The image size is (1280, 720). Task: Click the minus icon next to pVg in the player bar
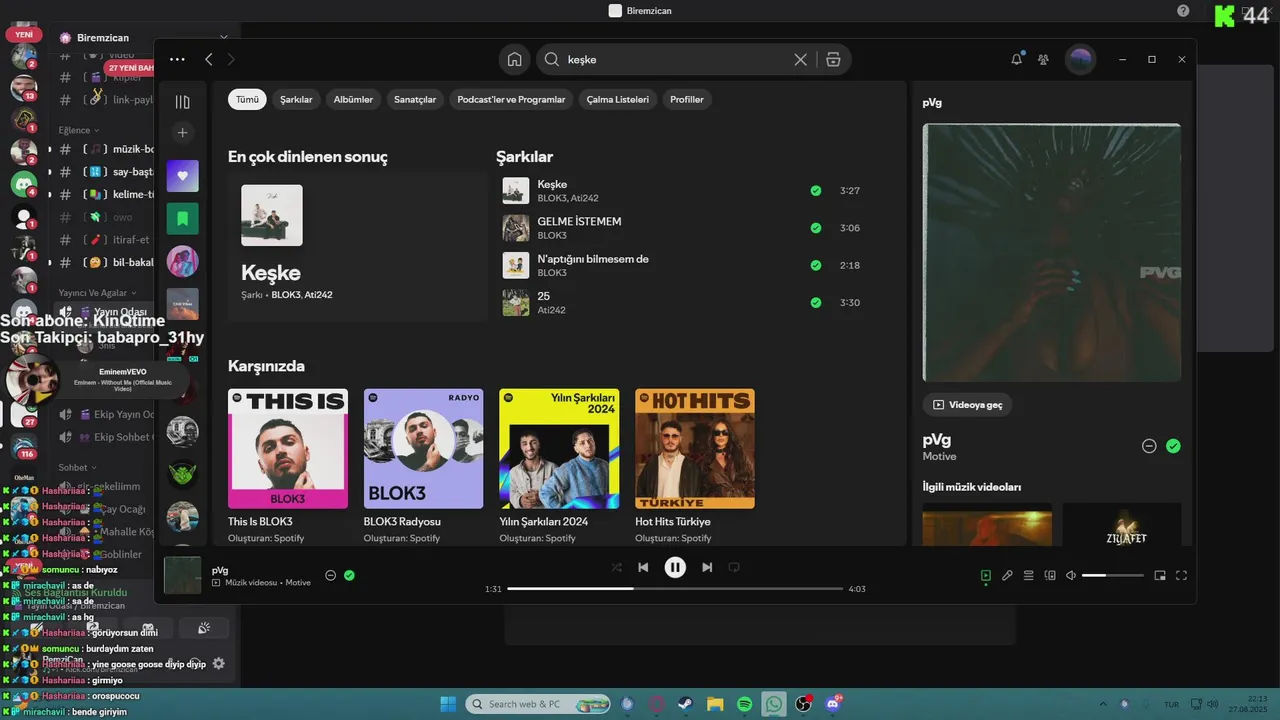pos(330,575)
